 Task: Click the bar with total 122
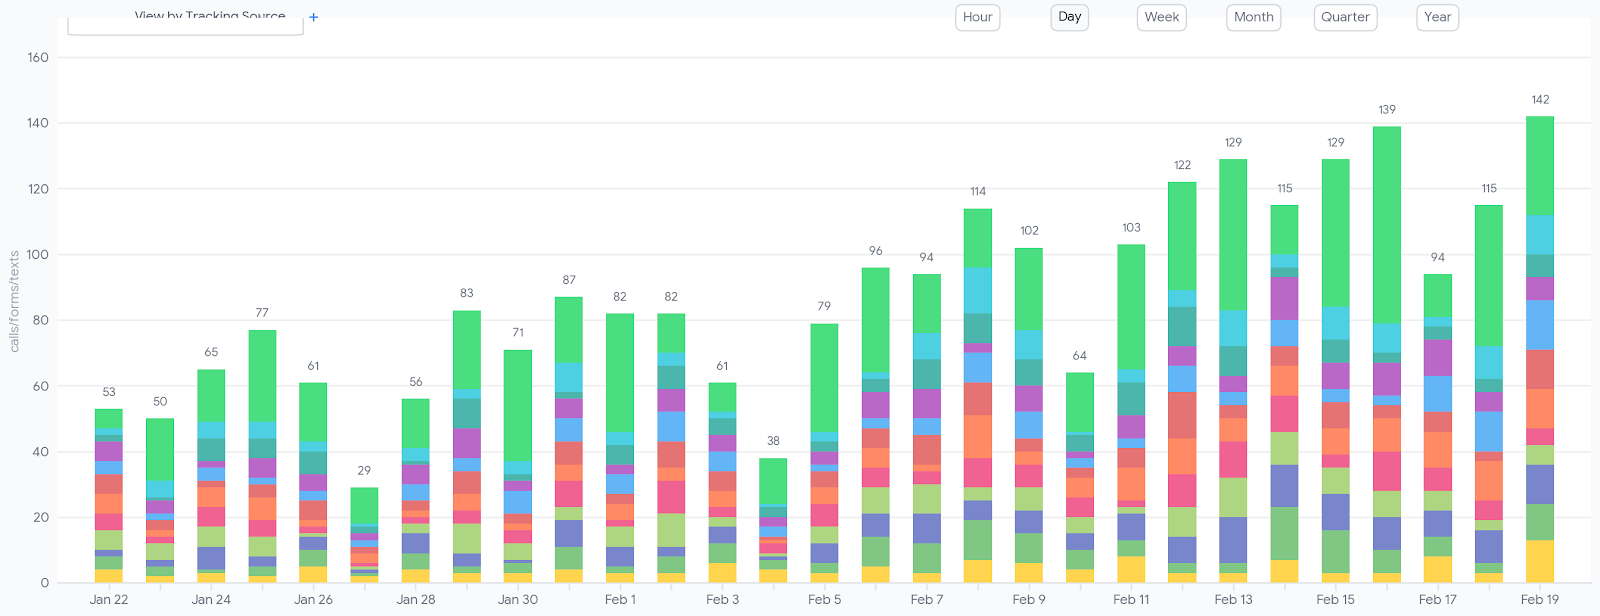tap(1182, 382)
